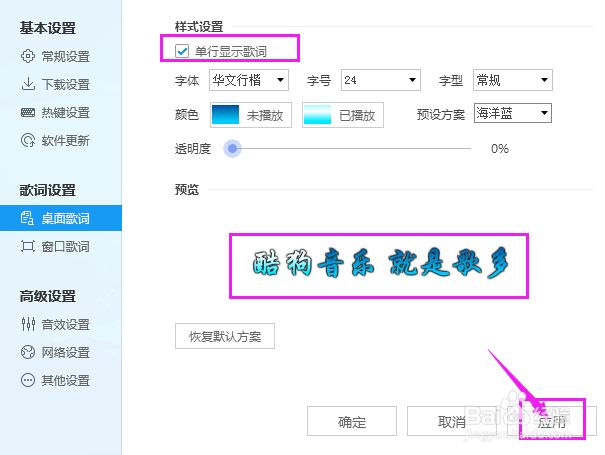Click the 音效设置 equalizer icon
605x455 pixels.
(28, 324)
